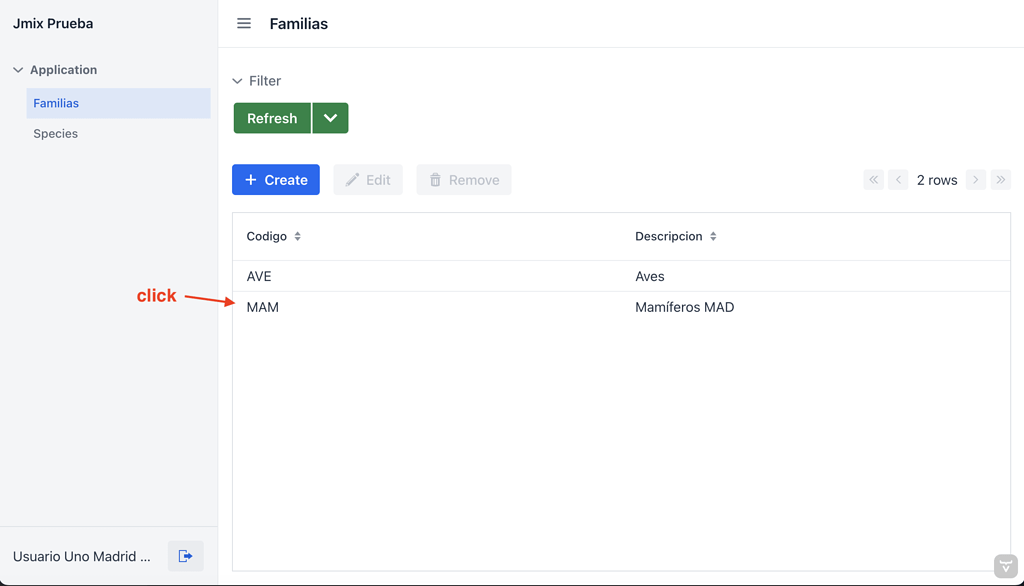Open the floating filter funnel icon

(1005, 566)
